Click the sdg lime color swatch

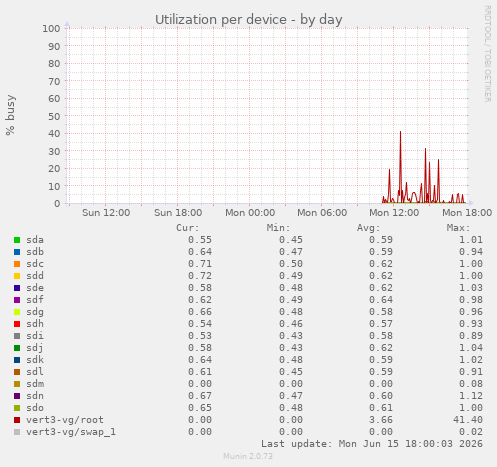pos(17,312)
